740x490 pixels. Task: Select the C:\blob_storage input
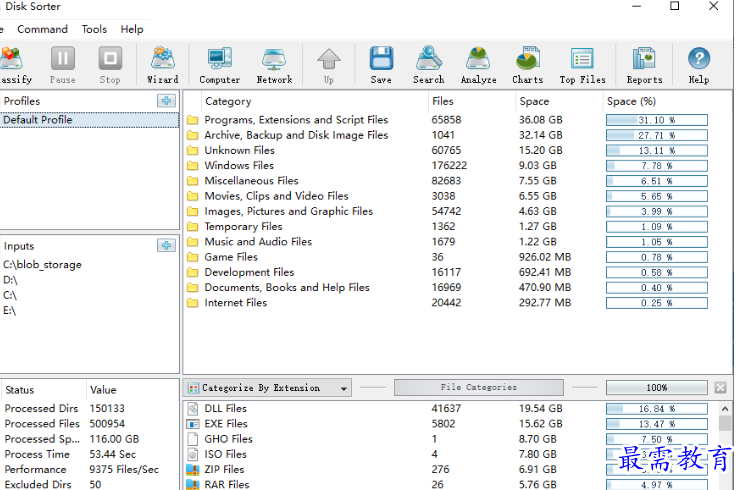click(x=42, y=265)
